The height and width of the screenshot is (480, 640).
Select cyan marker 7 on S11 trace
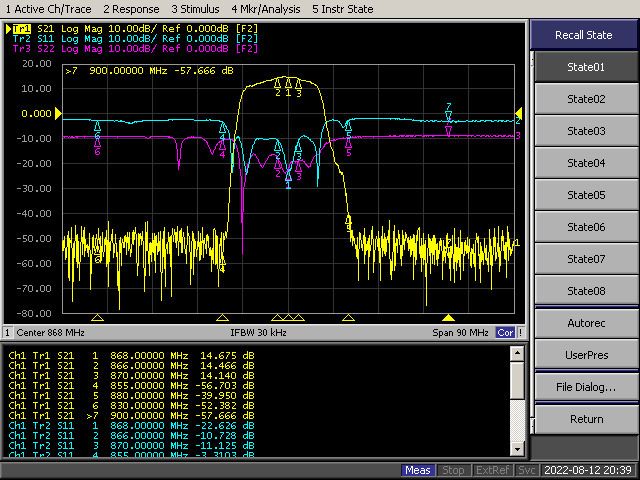point(449,112)
